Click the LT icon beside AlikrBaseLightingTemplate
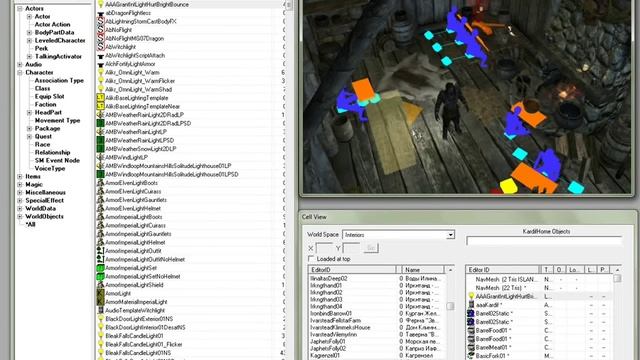The height and width of the screenshot is (360, 640). pyautogui.click(x=100, y=98)
